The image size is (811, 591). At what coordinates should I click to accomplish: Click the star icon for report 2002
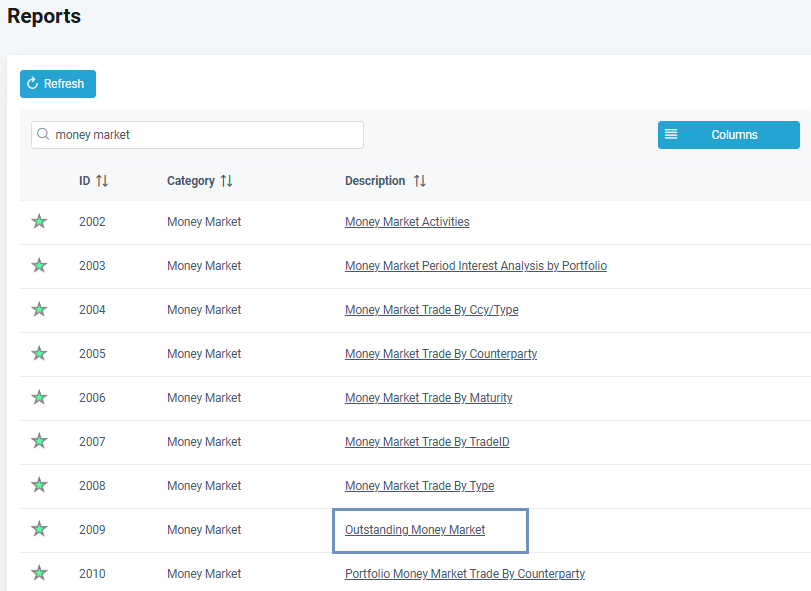point(39,221)
